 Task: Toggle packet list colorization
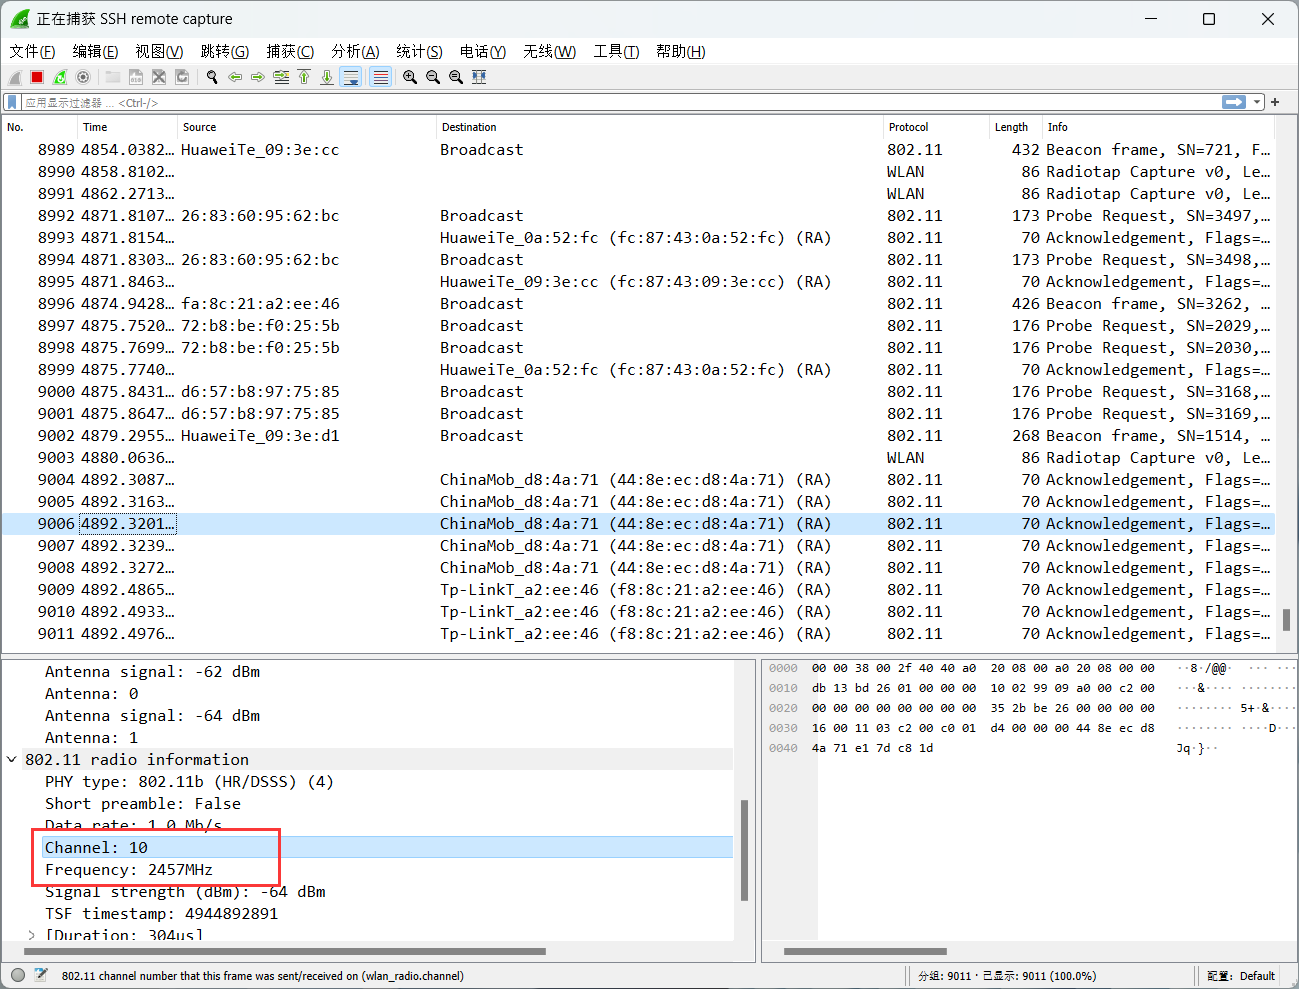pos(381,77)
